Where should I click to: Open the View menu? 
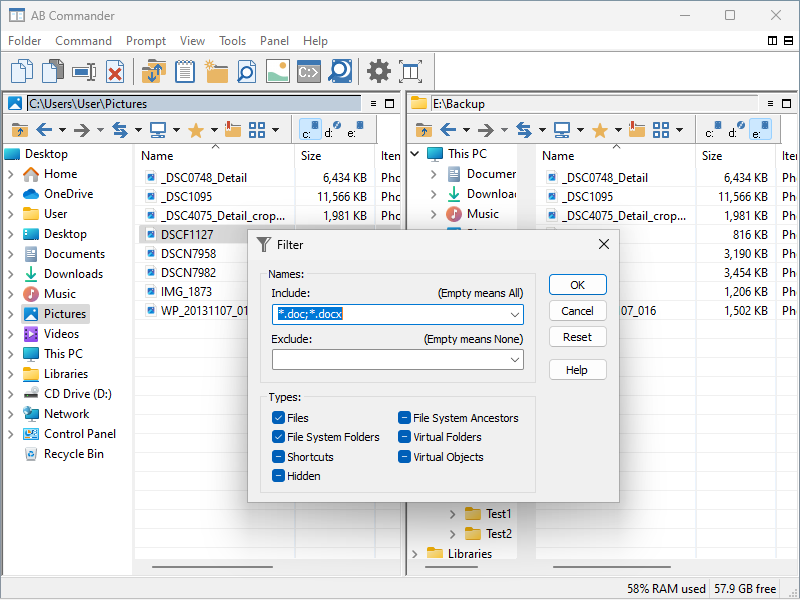(192, 41)
